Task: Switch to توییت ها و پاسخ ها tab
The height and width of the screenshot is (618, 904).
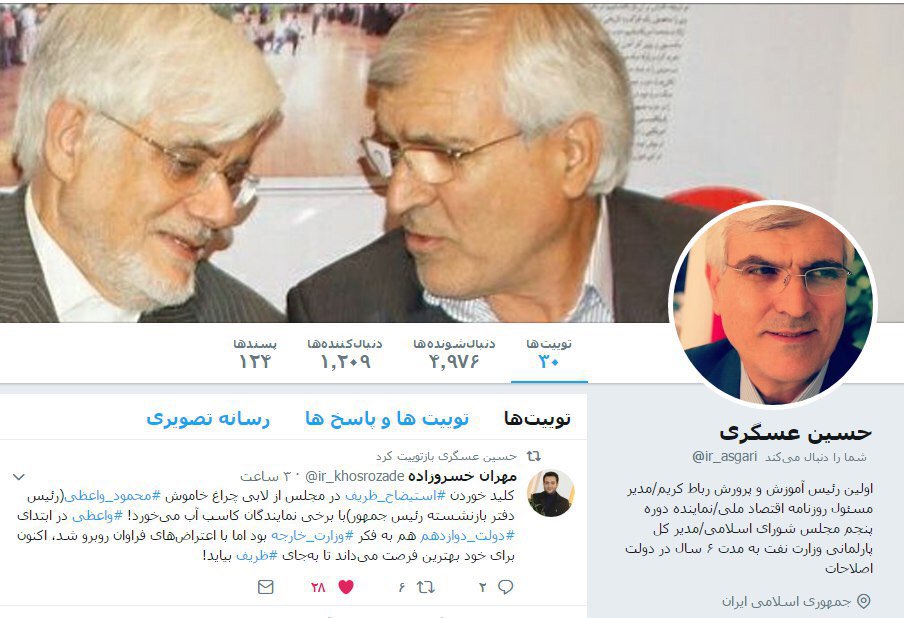Action: pos(387,419)
